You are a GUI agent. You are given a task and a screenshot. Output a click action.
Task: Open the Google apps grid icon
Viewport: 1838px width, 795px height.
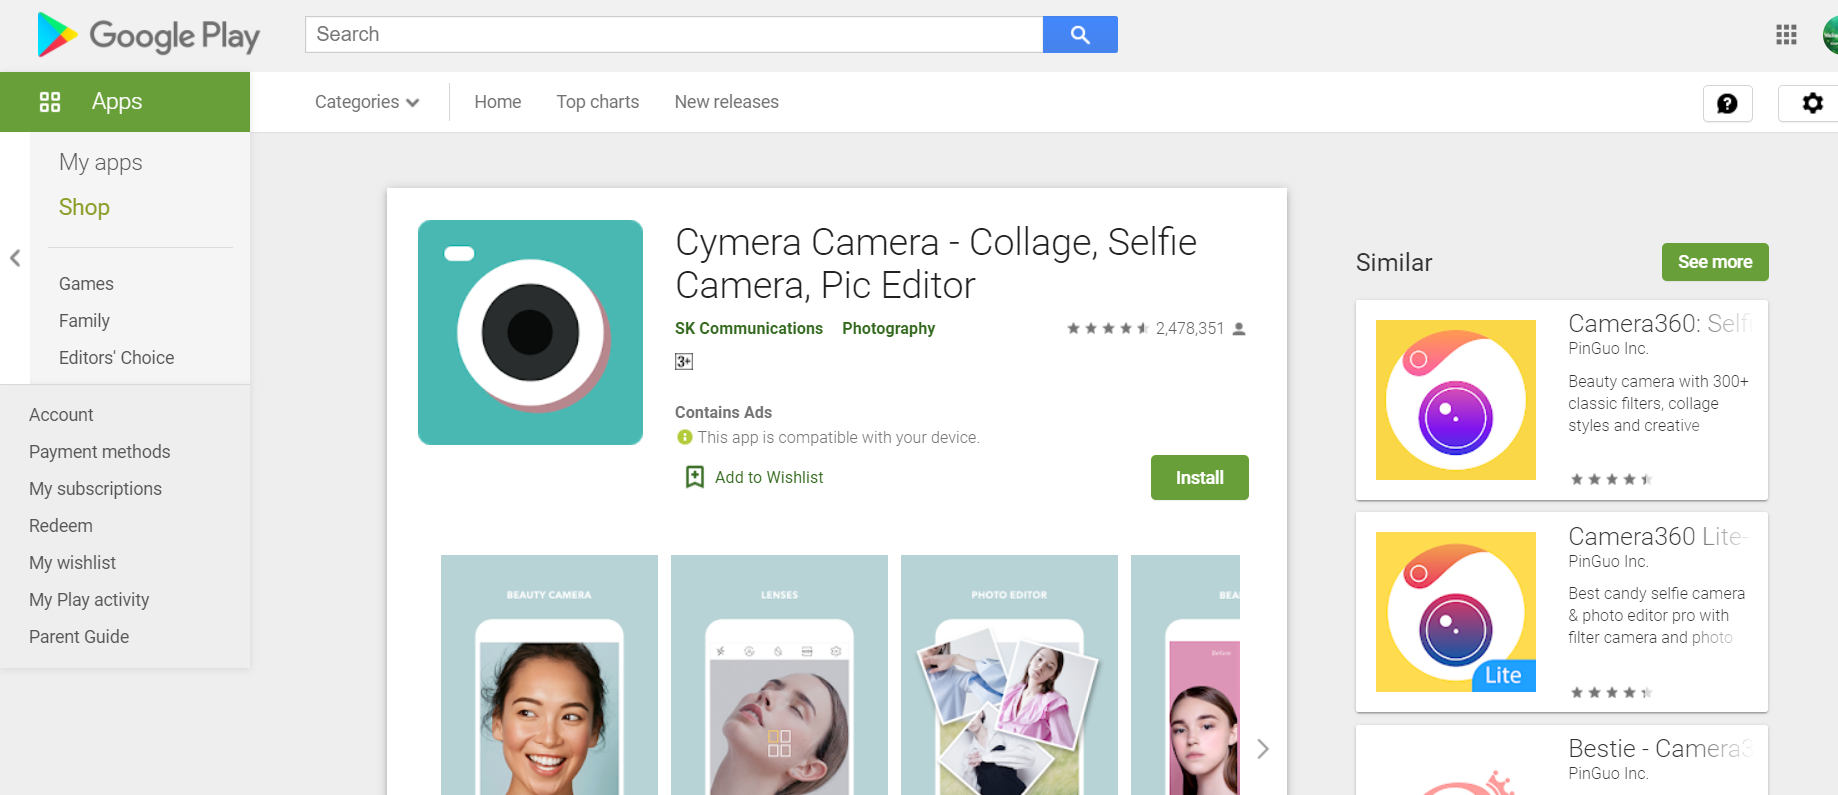pyautogui.click(x=1786, y=35)
